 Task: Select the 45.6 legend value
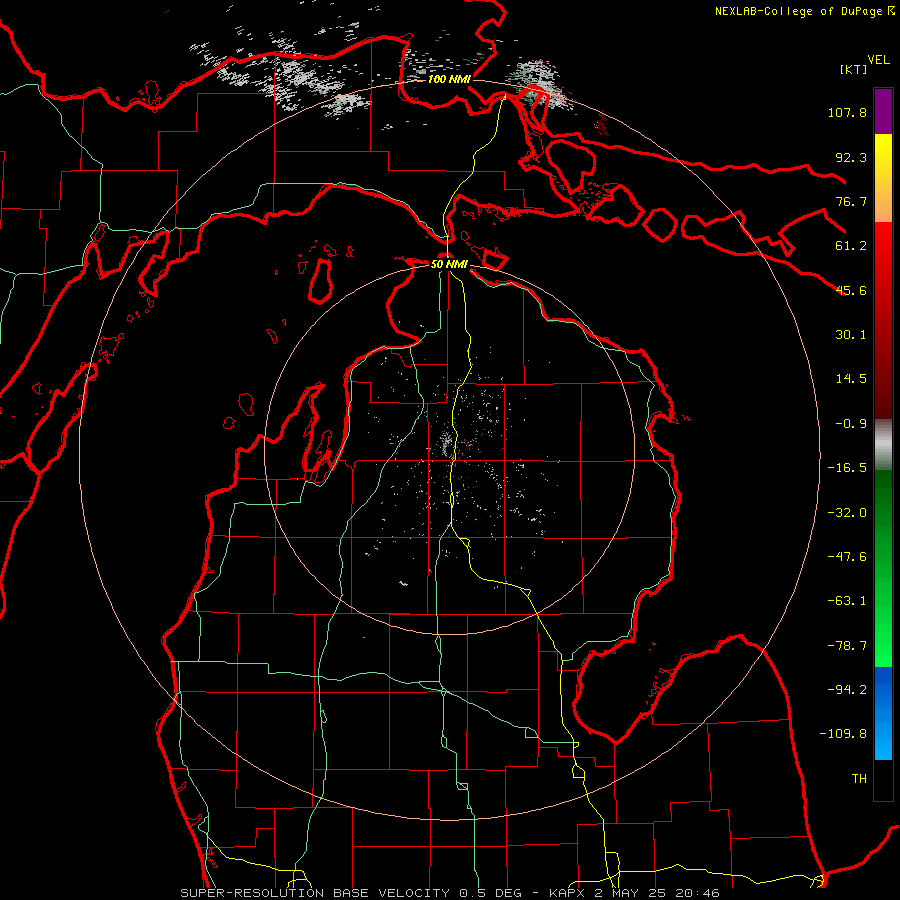pos(851,290)
